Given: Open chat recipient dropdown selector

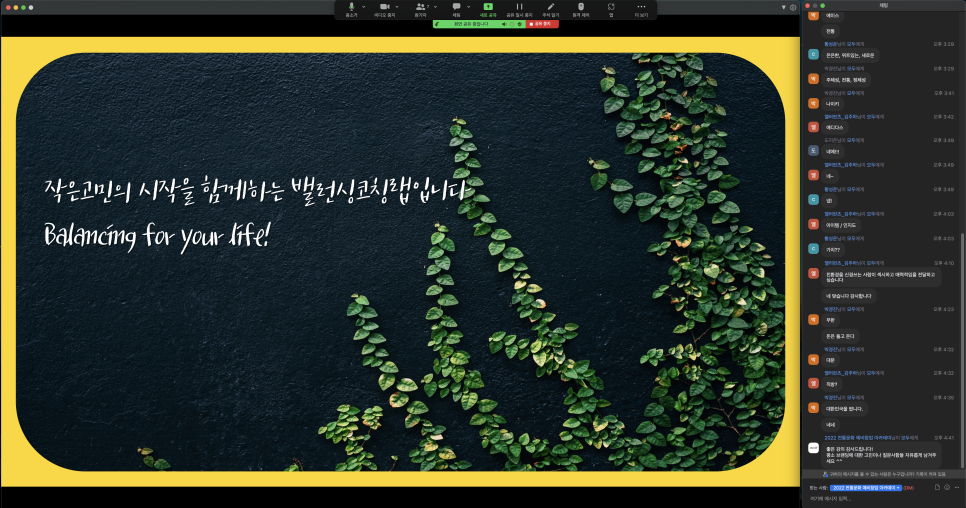Looking at the screenshot, I should click(x=866, y=488).
